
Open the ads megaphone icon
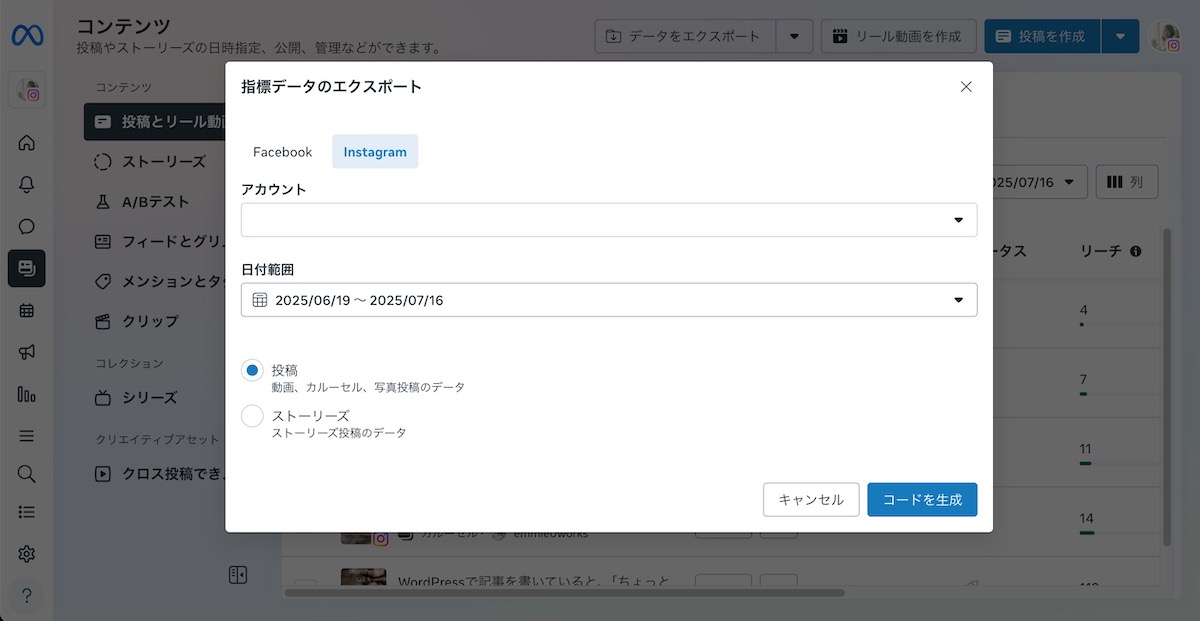27,352
